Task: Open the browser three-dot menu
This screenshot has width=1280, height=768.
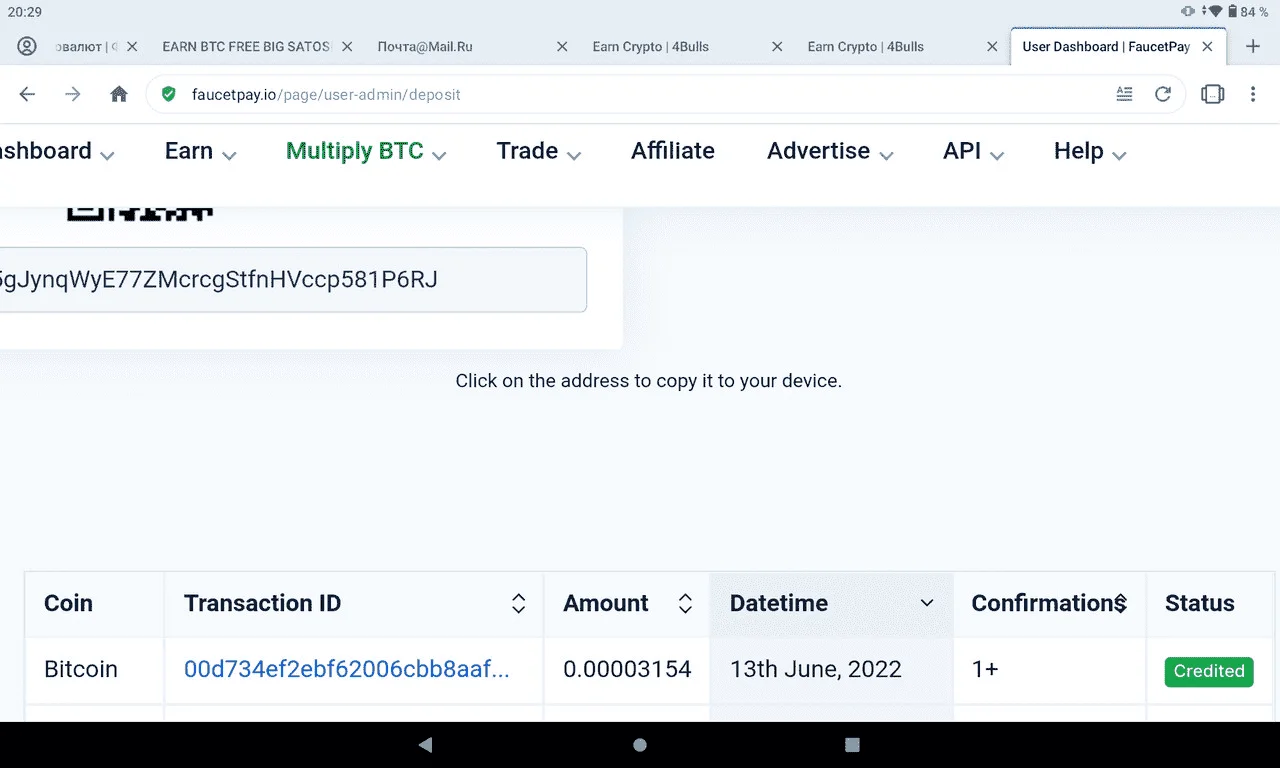Action: (x=1253, y=94)
